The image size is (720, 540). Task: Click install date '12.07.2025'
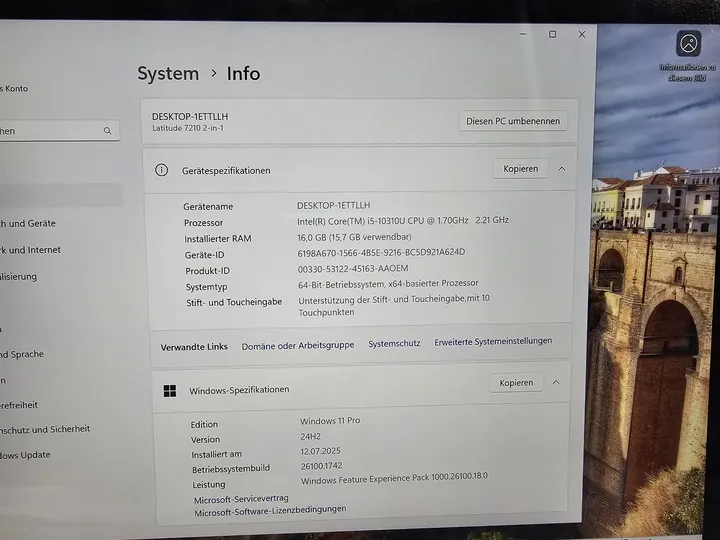pyautogui.click(x=320, y=451)
